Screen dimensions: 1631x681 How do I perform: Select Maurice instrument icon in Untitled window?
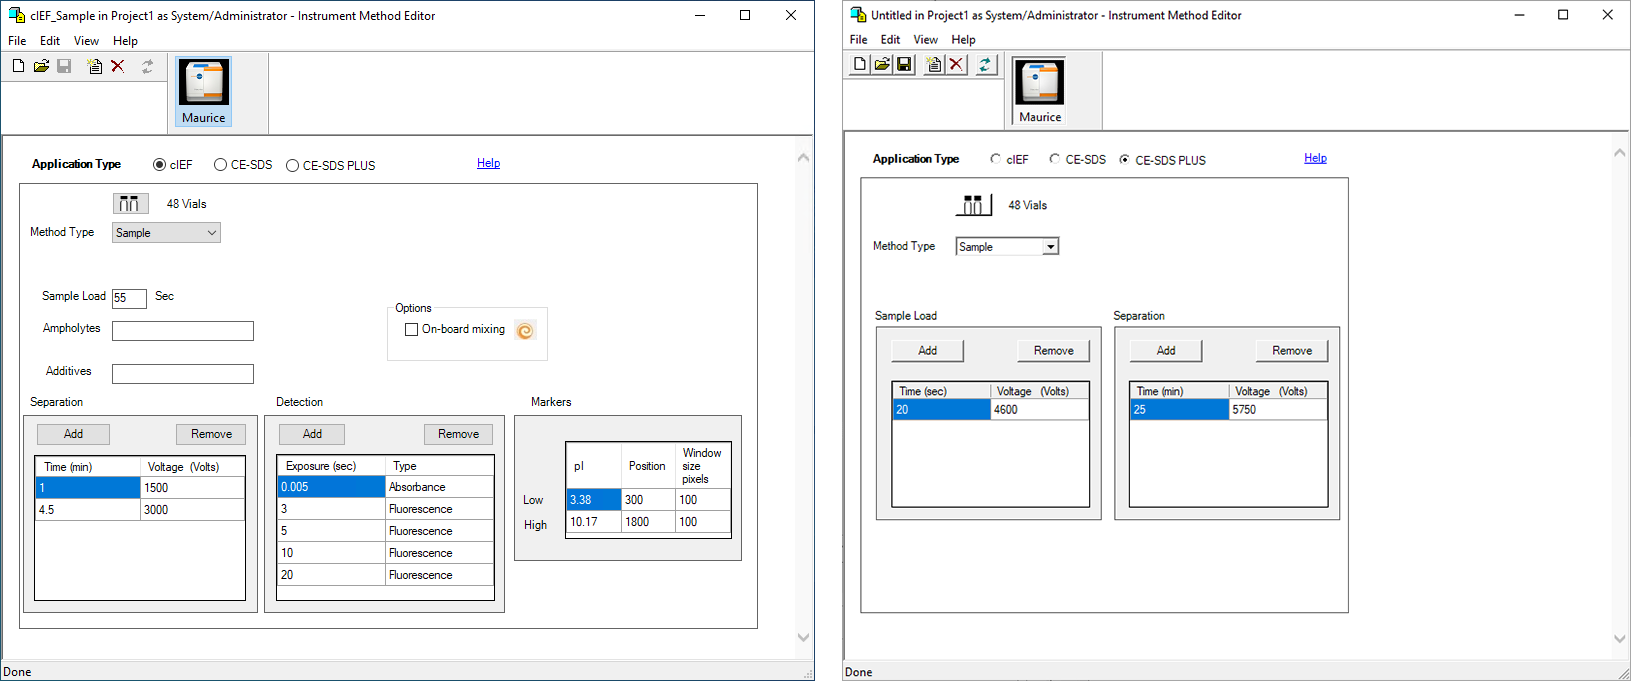click(1040, 91)
